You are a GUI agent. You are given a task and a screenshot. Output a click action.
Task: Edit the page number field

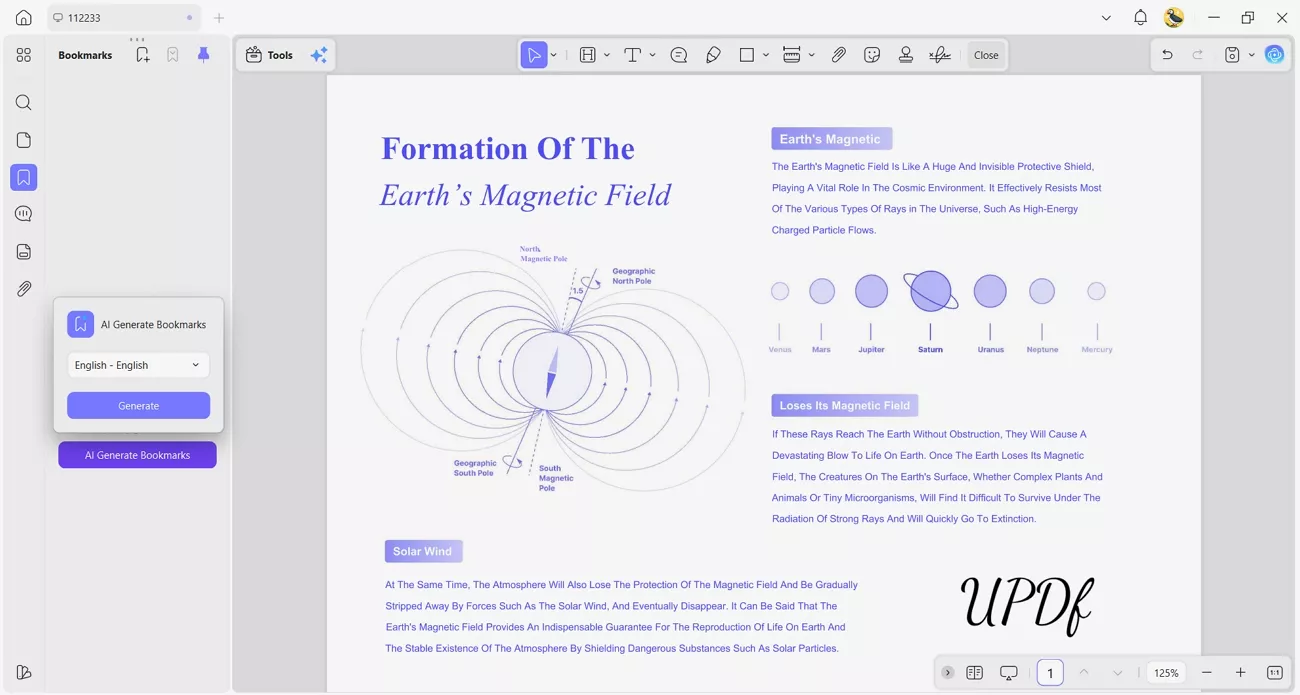coord(1050,672)
